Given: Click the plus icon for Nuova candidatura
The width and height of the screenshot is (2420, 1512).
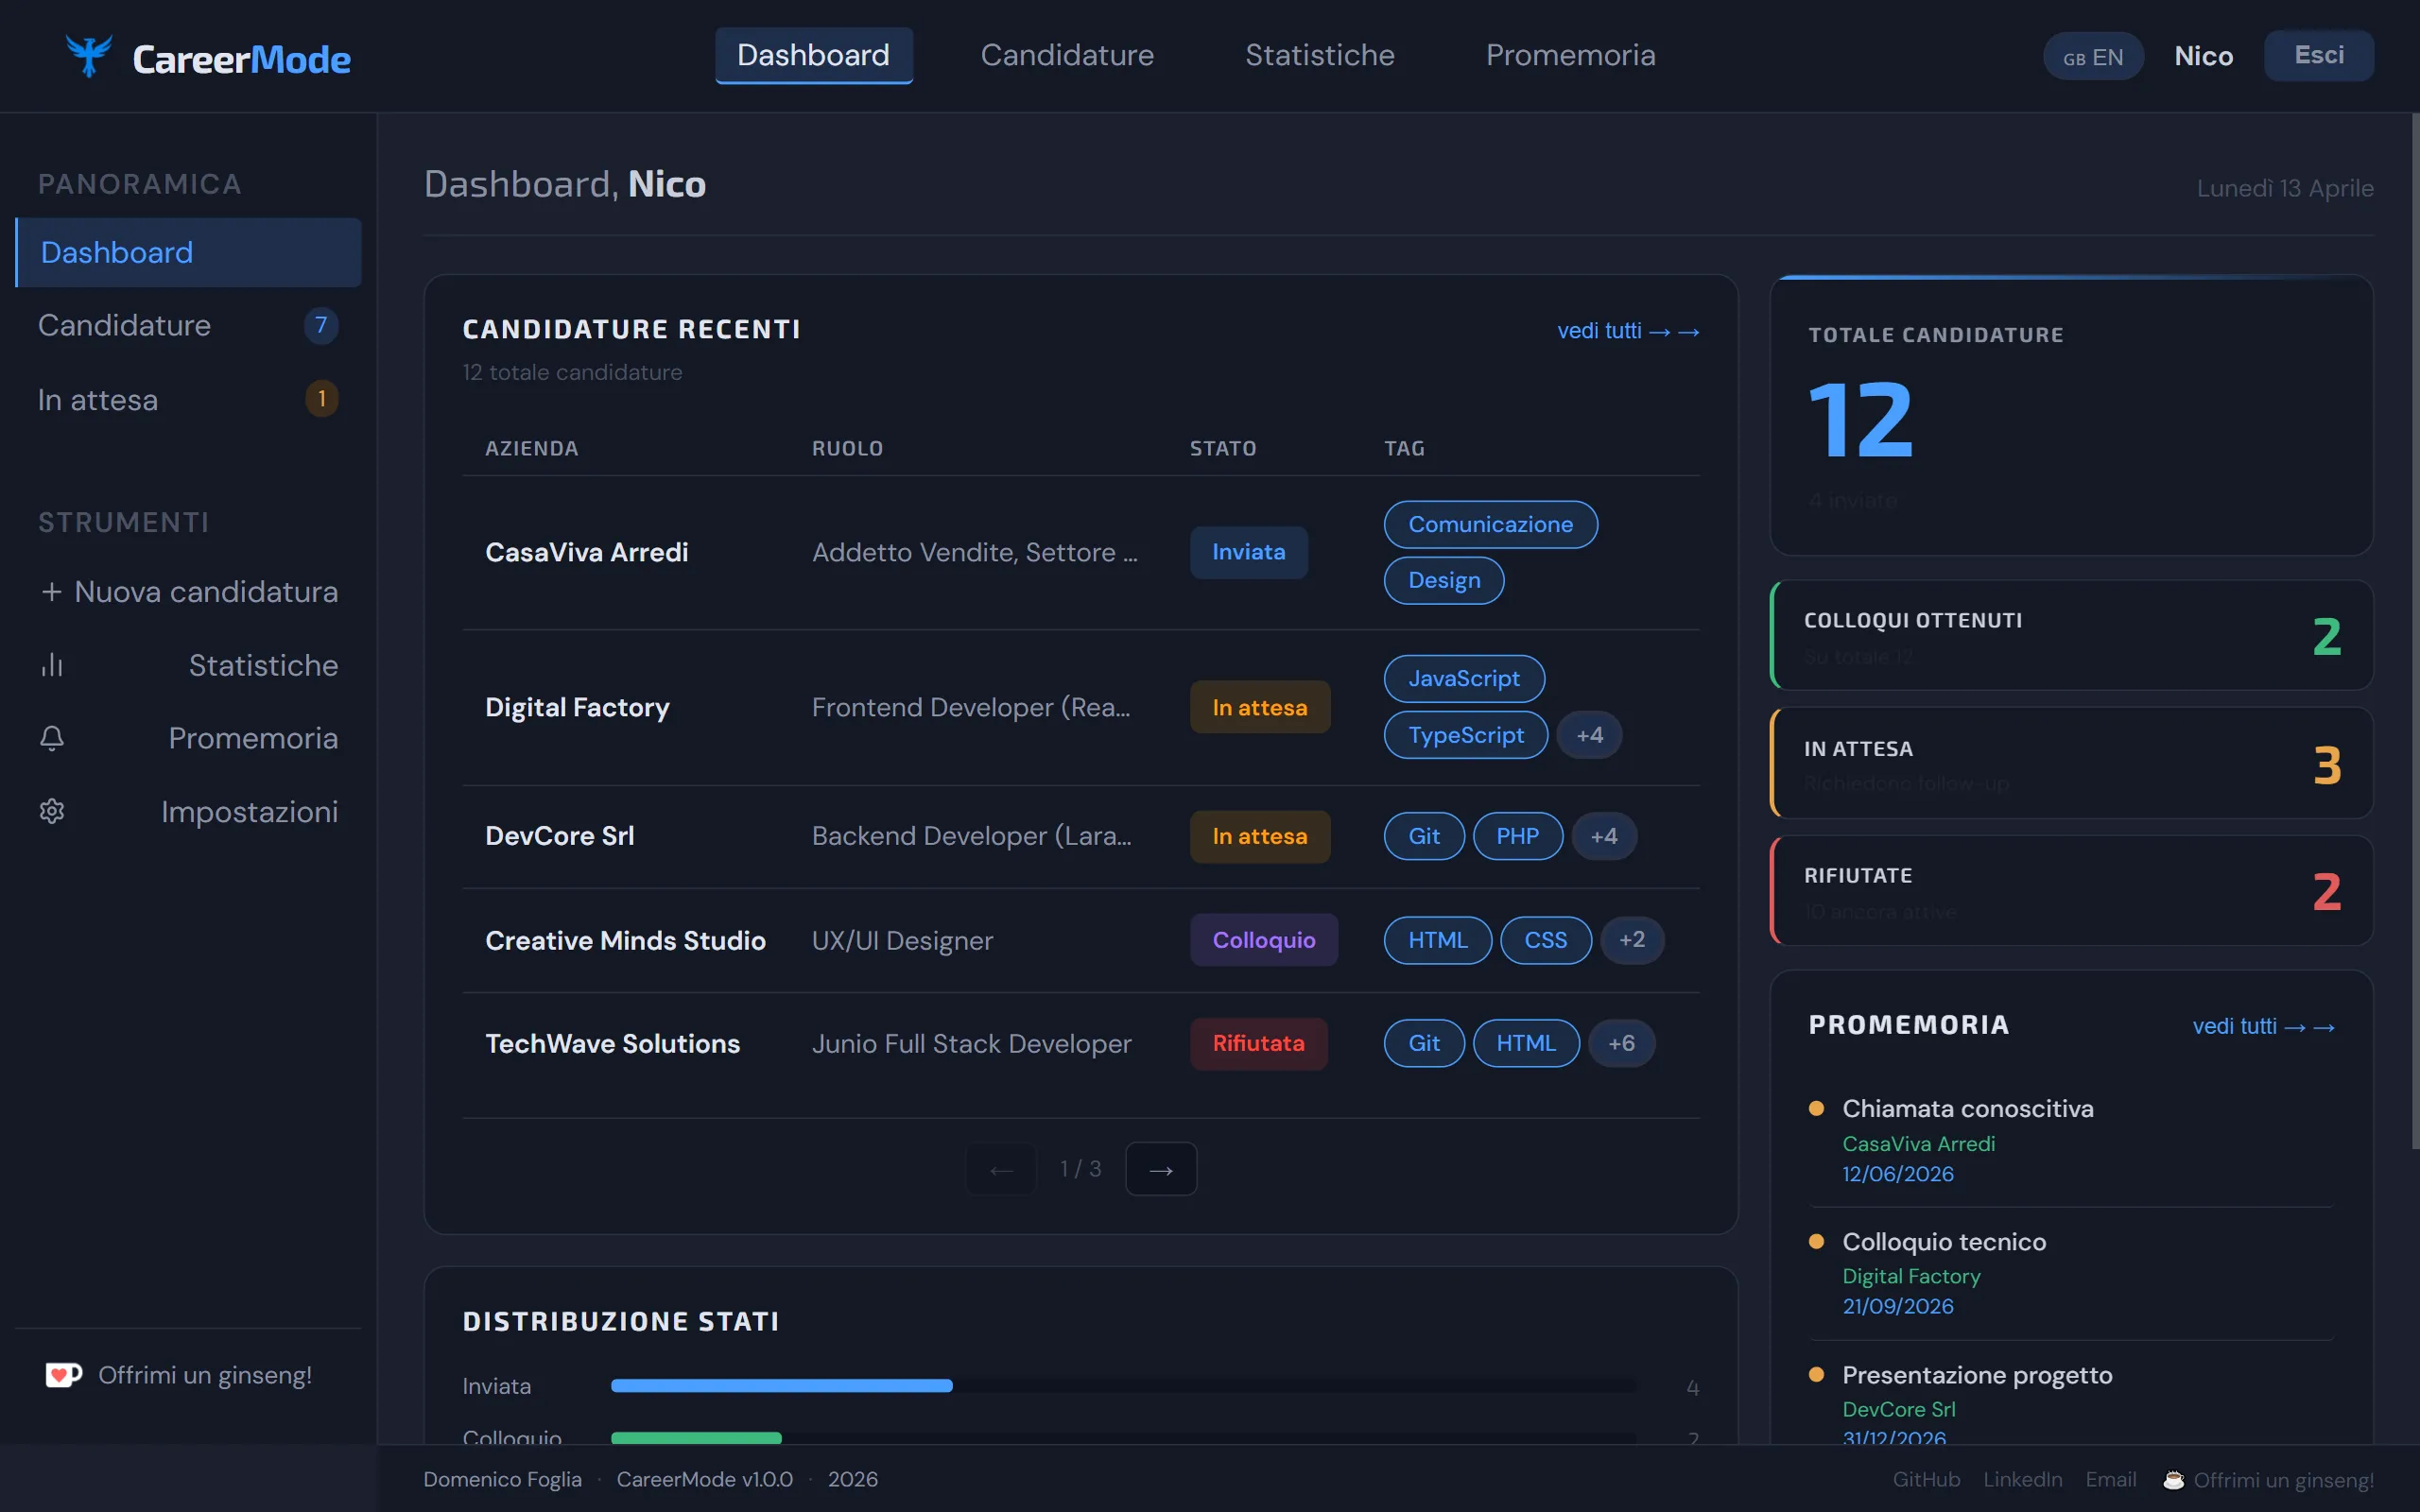Looking at the screenshot, I should point(53,591).
